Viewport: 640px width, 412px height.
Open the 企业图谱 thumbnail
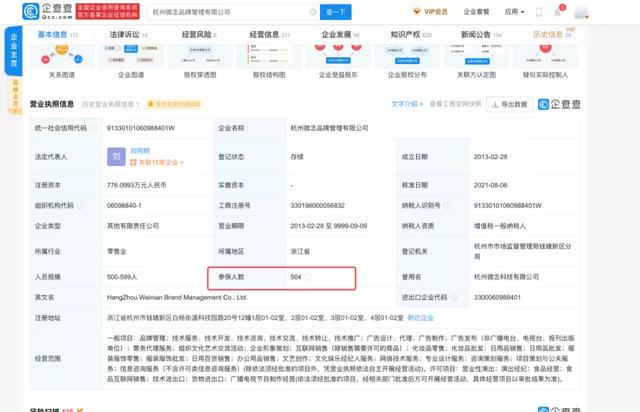click(x=131, y=61)
